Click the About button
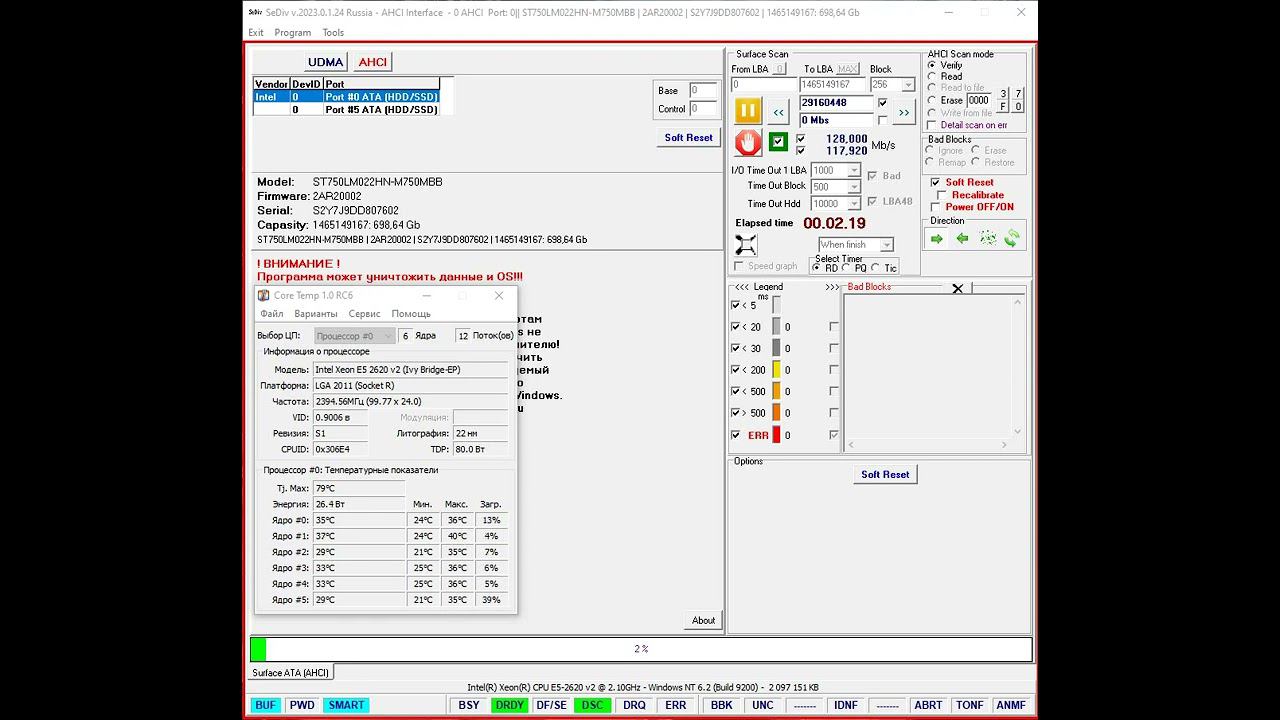Viewport: 1280px width, 720px height. click(703, 620)
